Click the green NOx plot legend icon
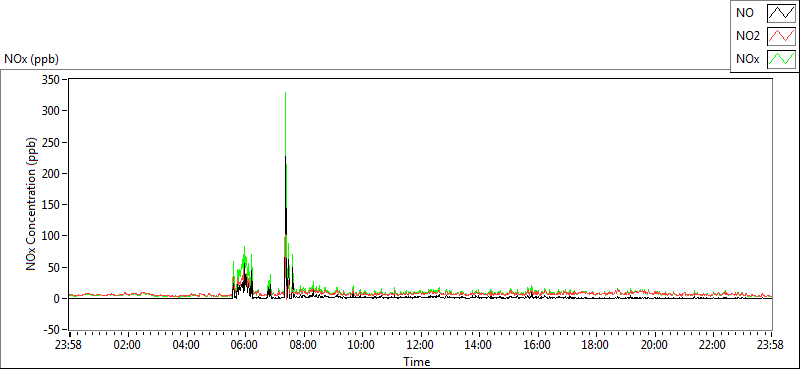 click(x=781, y=59)
